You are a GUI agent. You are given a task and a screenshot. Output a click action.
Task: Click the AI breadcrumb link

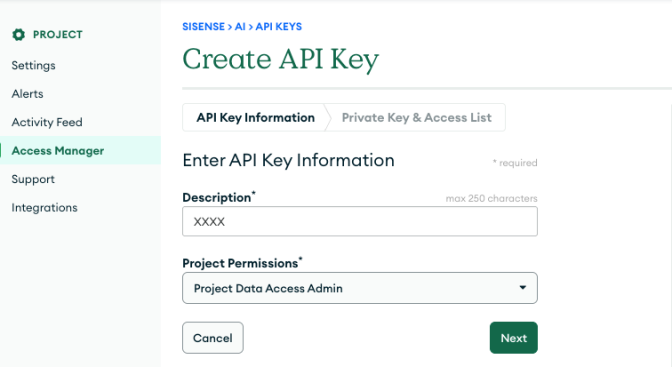(x=240, y=27)
